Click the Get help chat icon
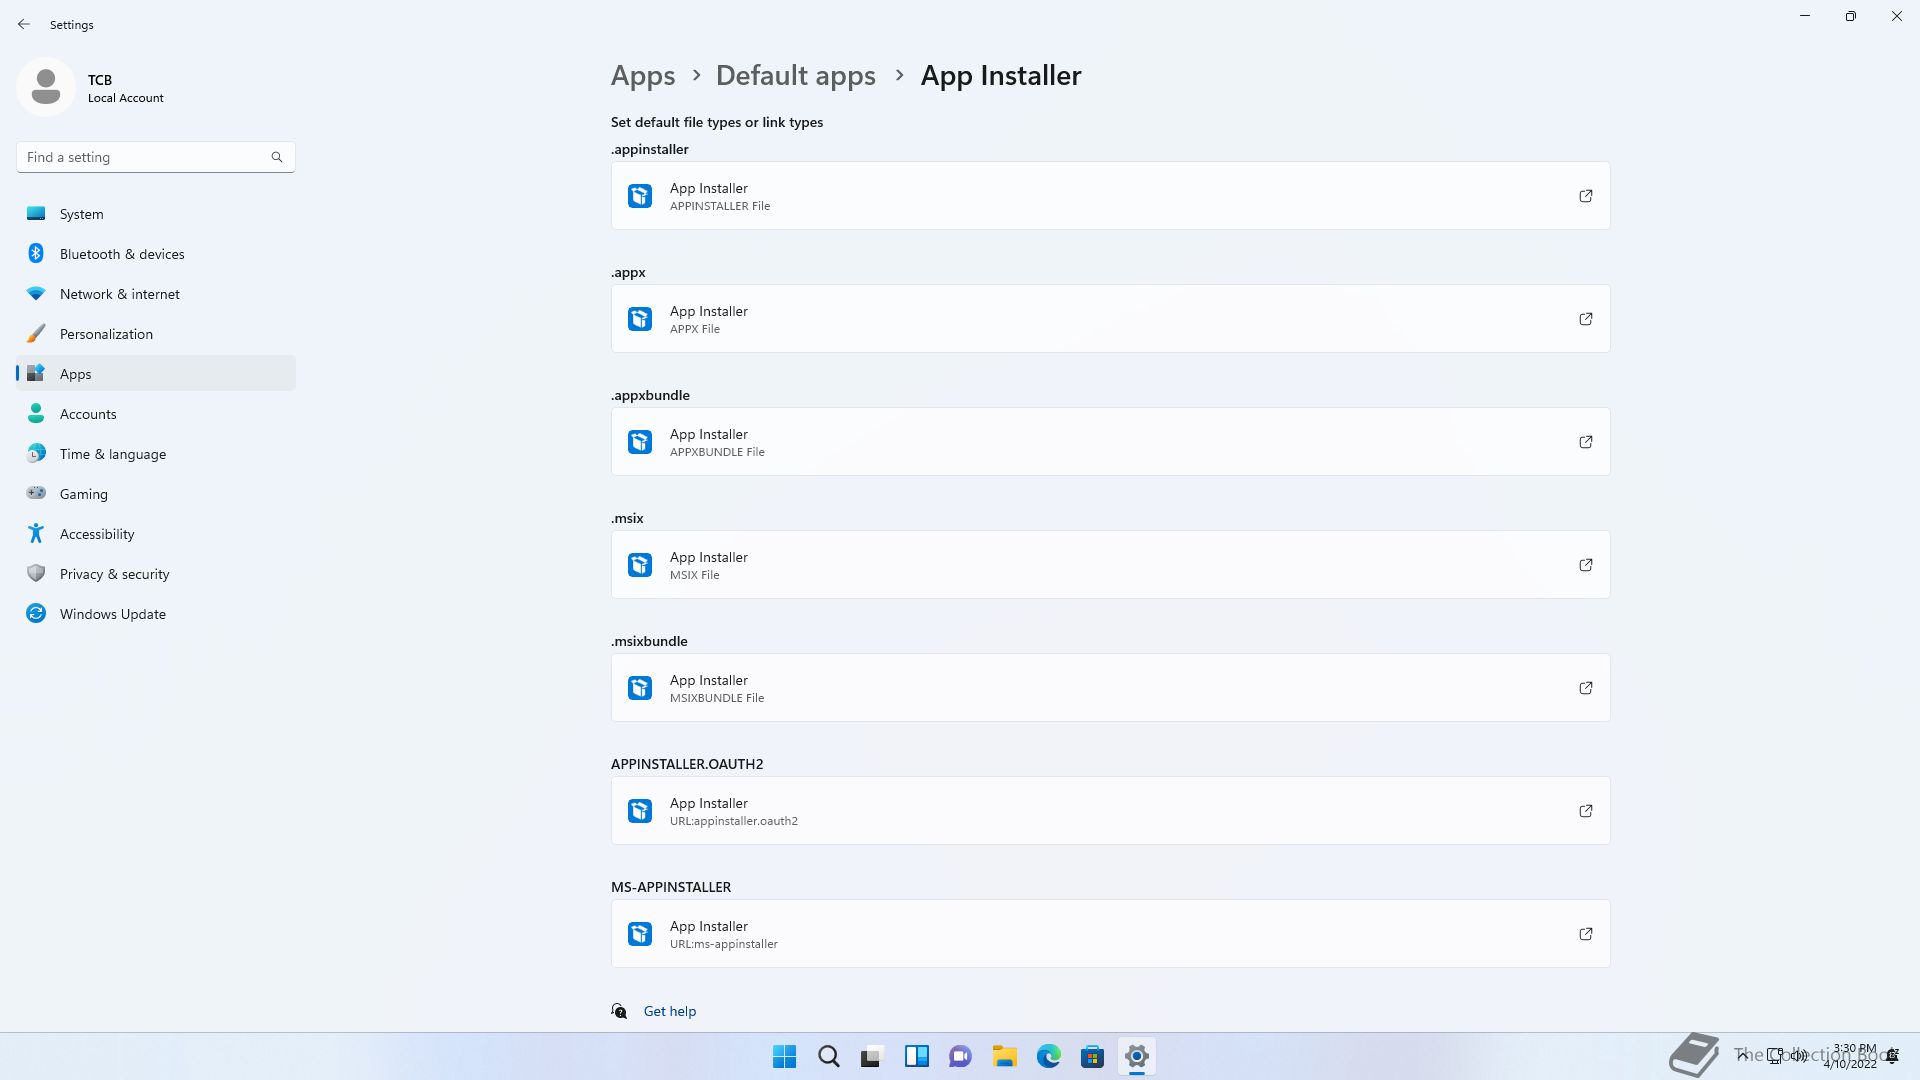1920x1080 pixels. 619,1011
